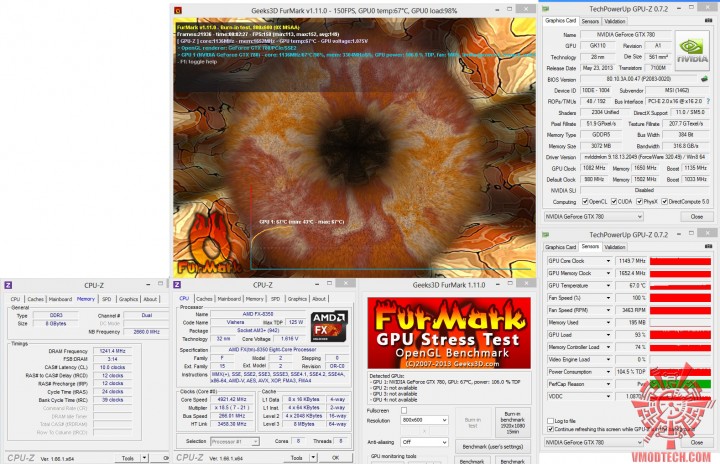Viewport: 720px width, 464px height.
Task: Click the 3463 RPM fan speed reading
Action: pos(632,311)
